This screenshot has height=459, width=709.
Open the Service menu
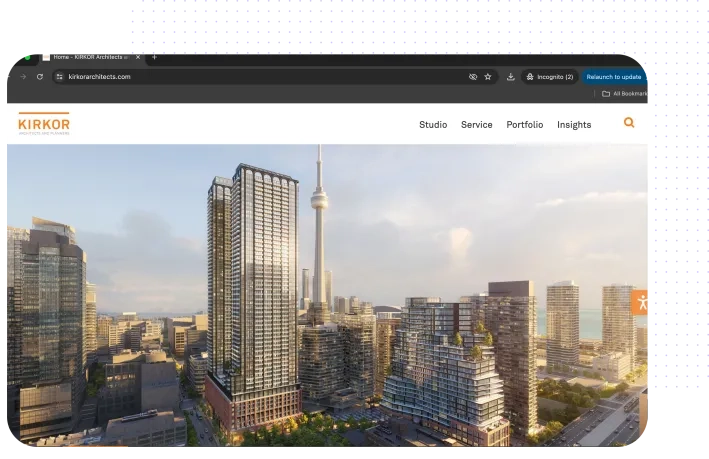point(477,125)
